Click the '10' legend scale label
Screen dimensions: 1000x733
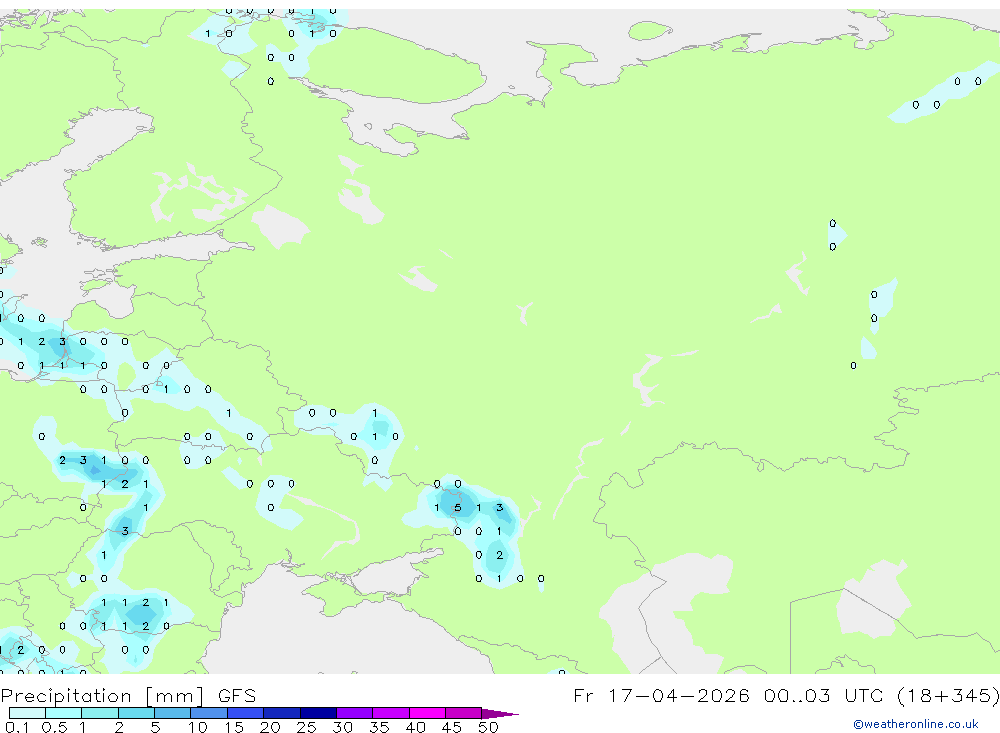click(x=198, y=727)
